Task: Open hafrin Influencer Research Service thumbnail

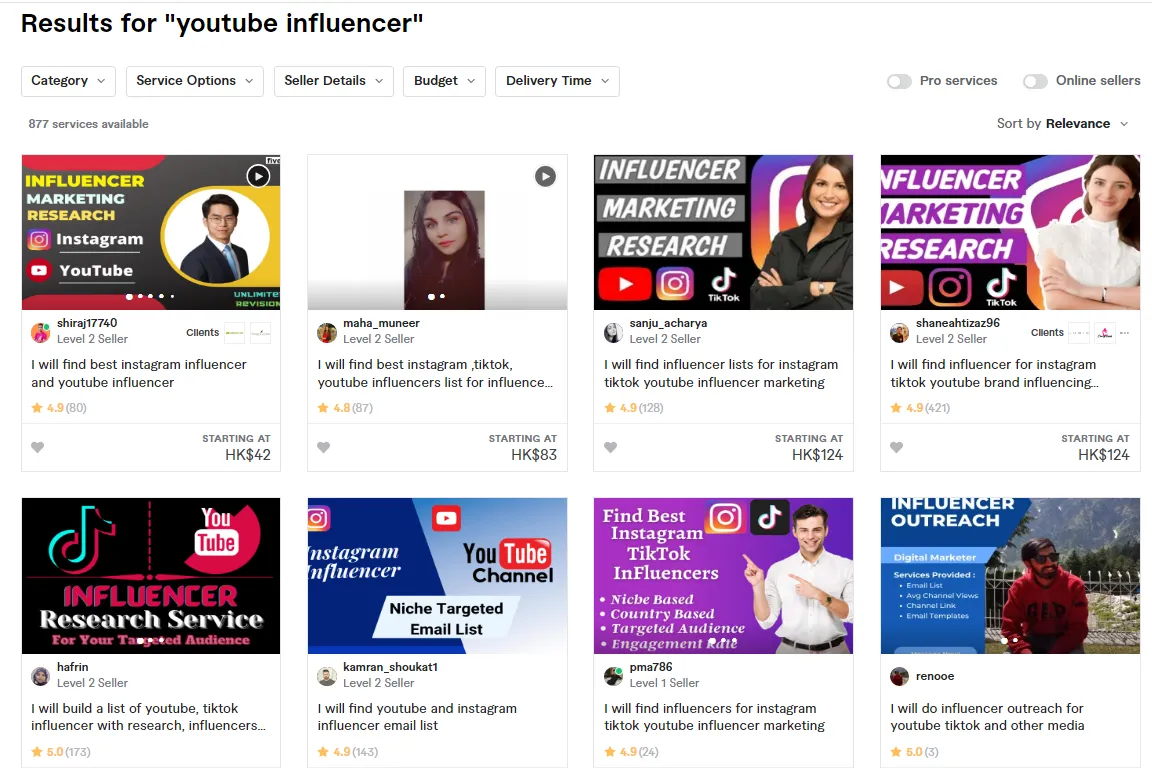Action: 151,575
